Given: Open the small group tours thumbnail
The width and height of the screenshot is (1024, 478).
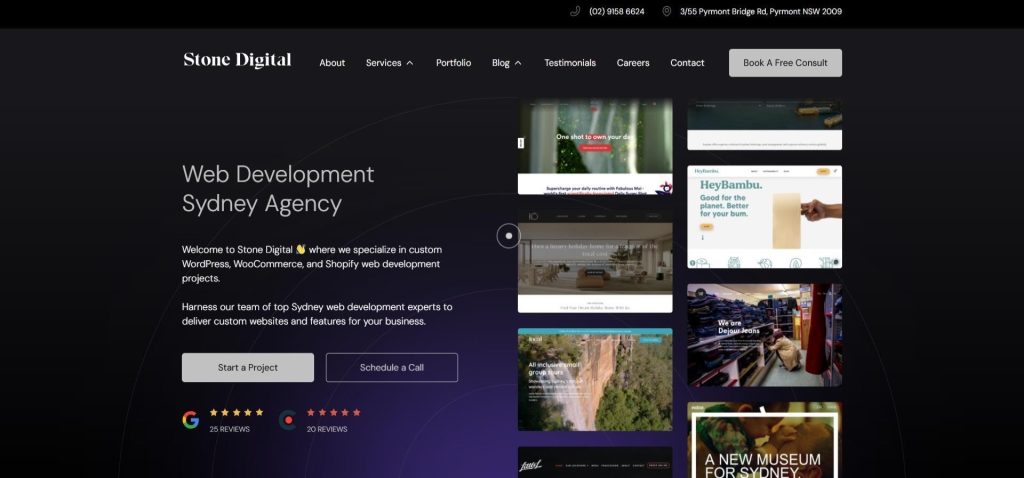Looking at the screenshot, I should click(x=595, y=379).
